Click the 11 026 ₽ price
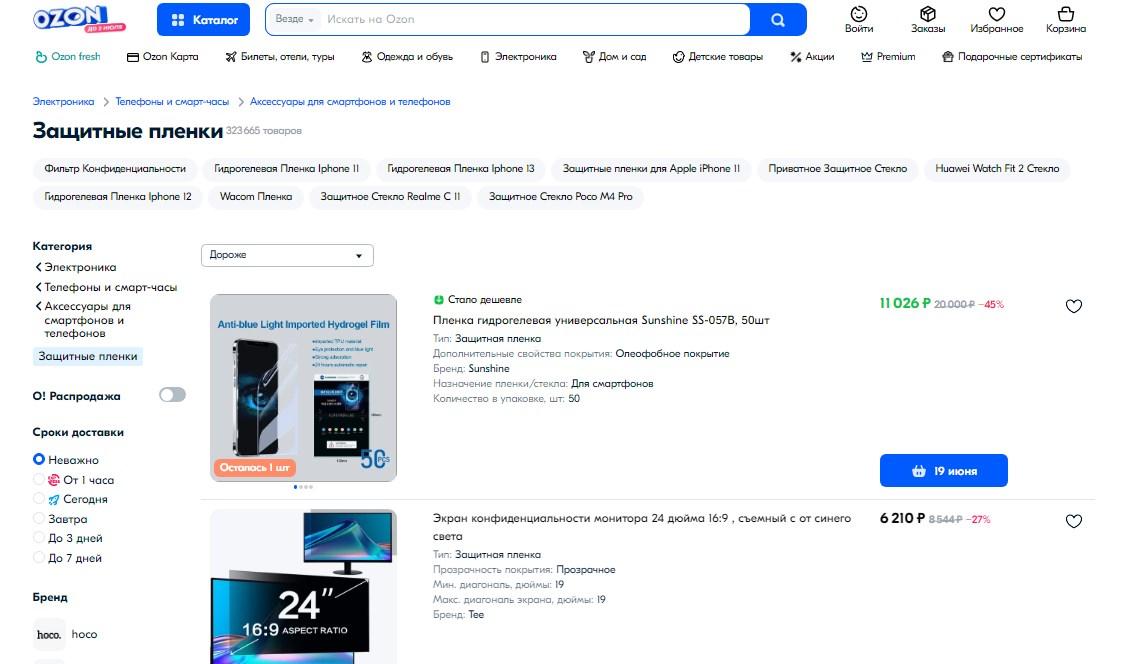The image size is (1133, 664). tap(905, 303)
